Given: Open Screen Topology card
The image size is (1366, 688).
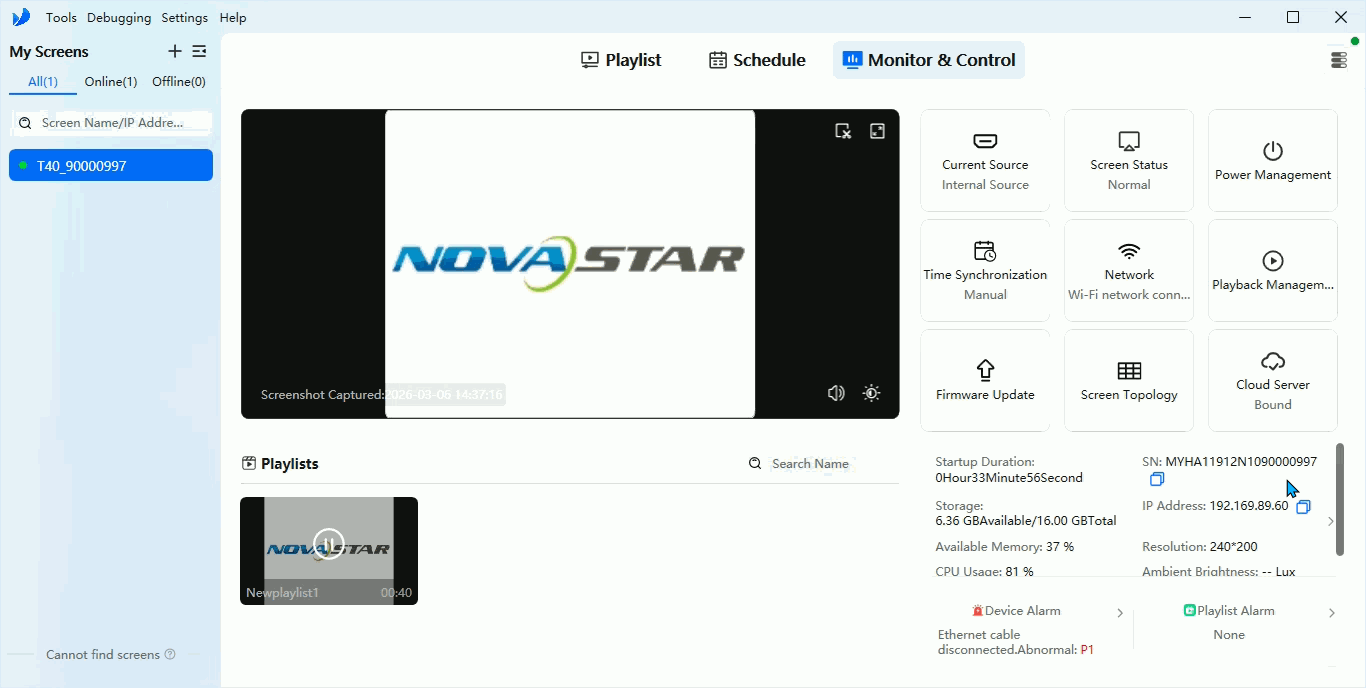Looking at the screenshot, I should [x=1129, y=380].
